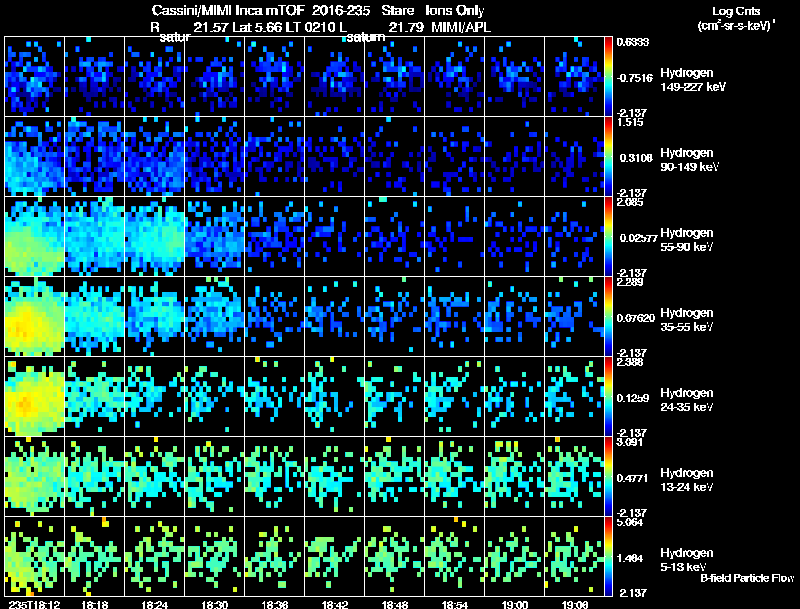
Task: Click the 2.085 color scale value
Action: 630,202
